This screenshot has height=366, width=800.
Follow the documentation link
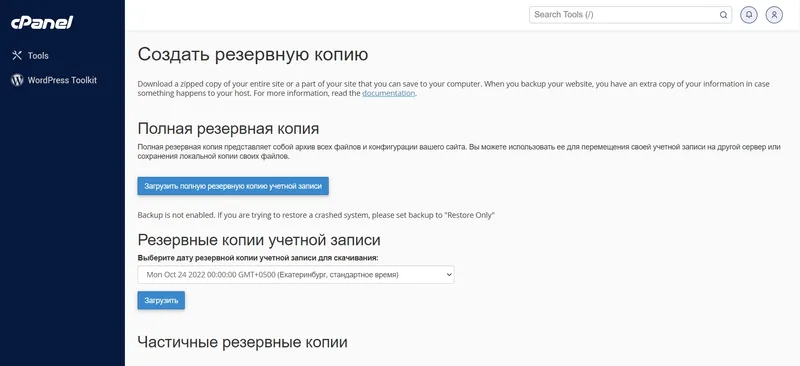point(388,93)
